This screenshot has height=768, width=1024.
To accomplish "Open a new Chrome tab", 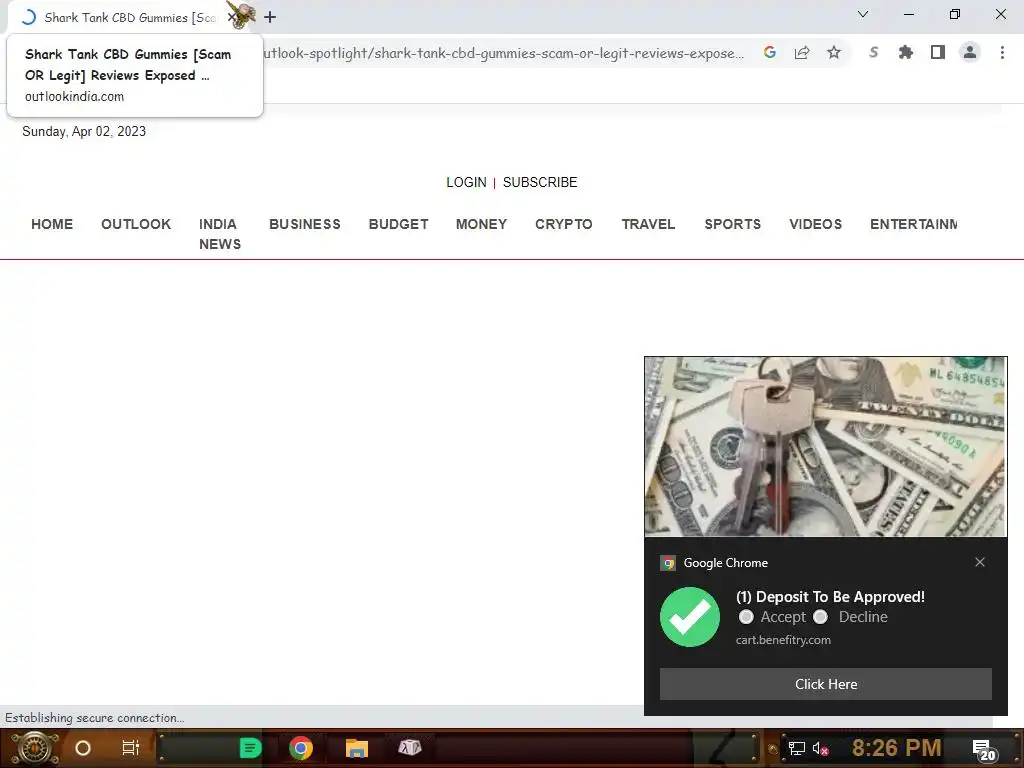I will point(270,17).
